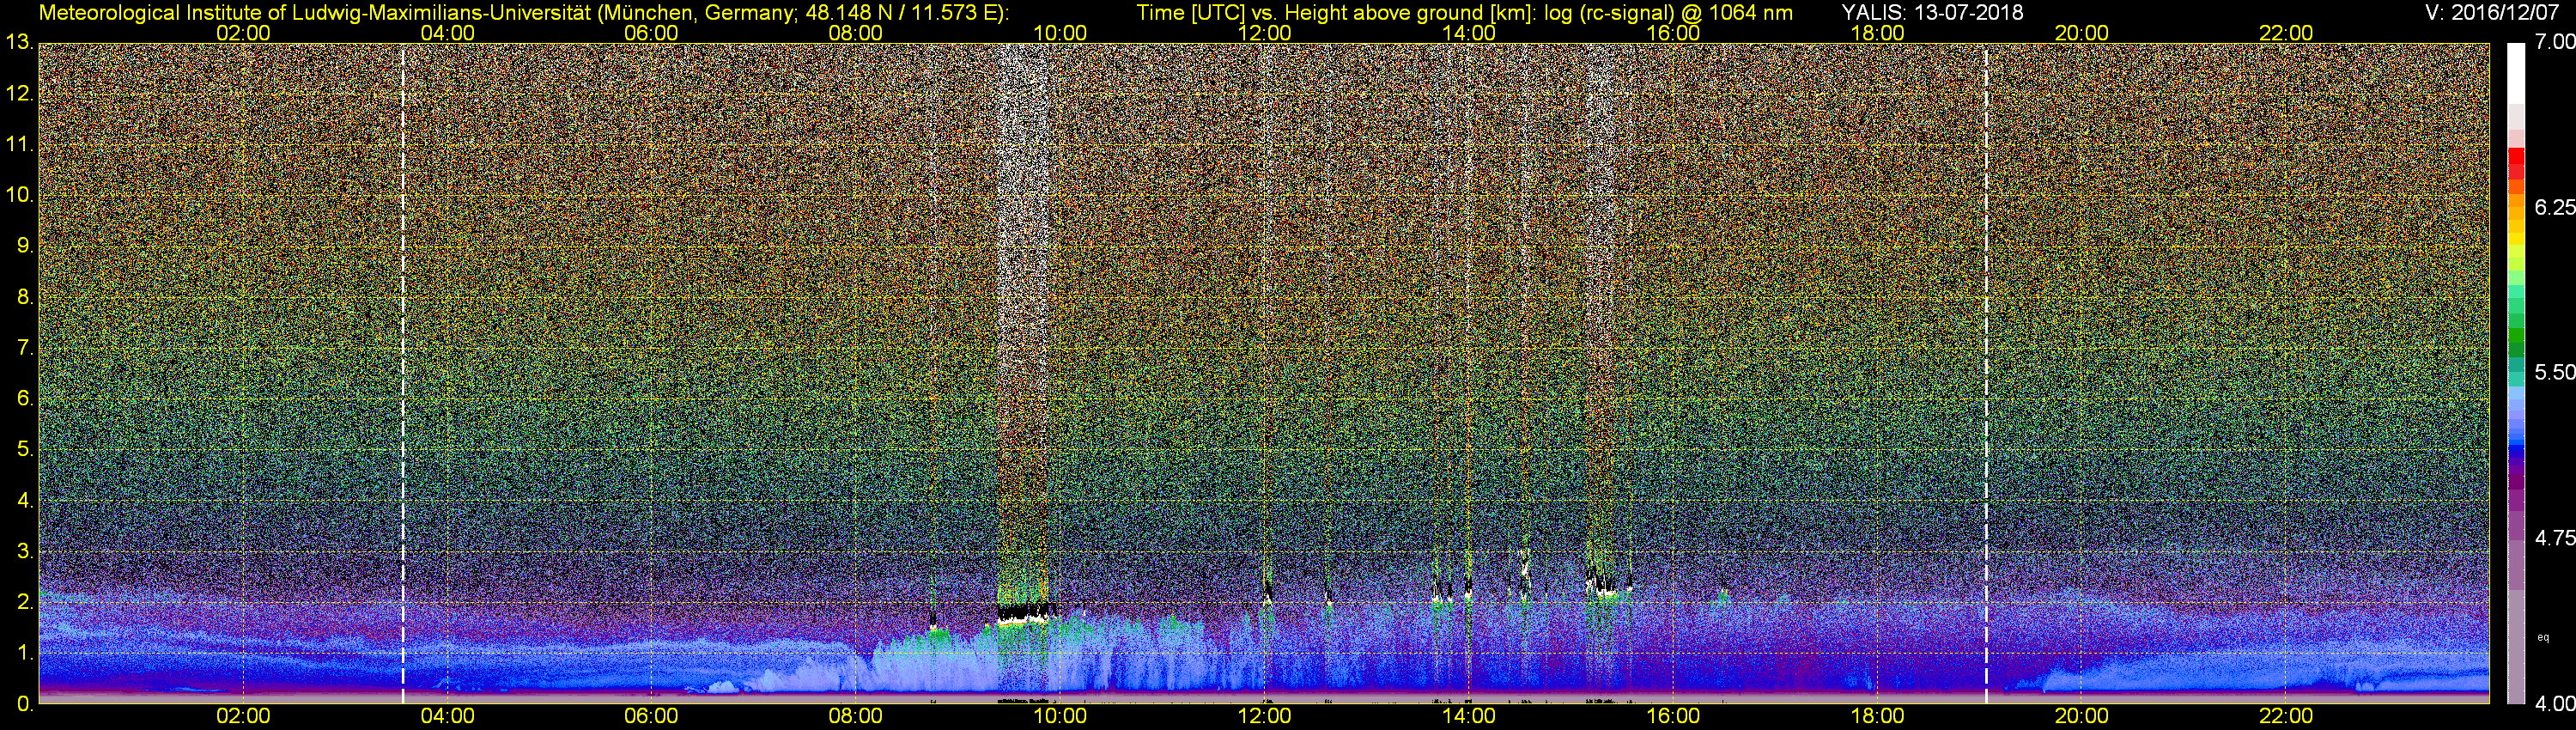Image resolution: width=2576 pixels, height=730 pixels.
Task: Click the 18:00 label on the top time axis
Action: [1877, 33]
